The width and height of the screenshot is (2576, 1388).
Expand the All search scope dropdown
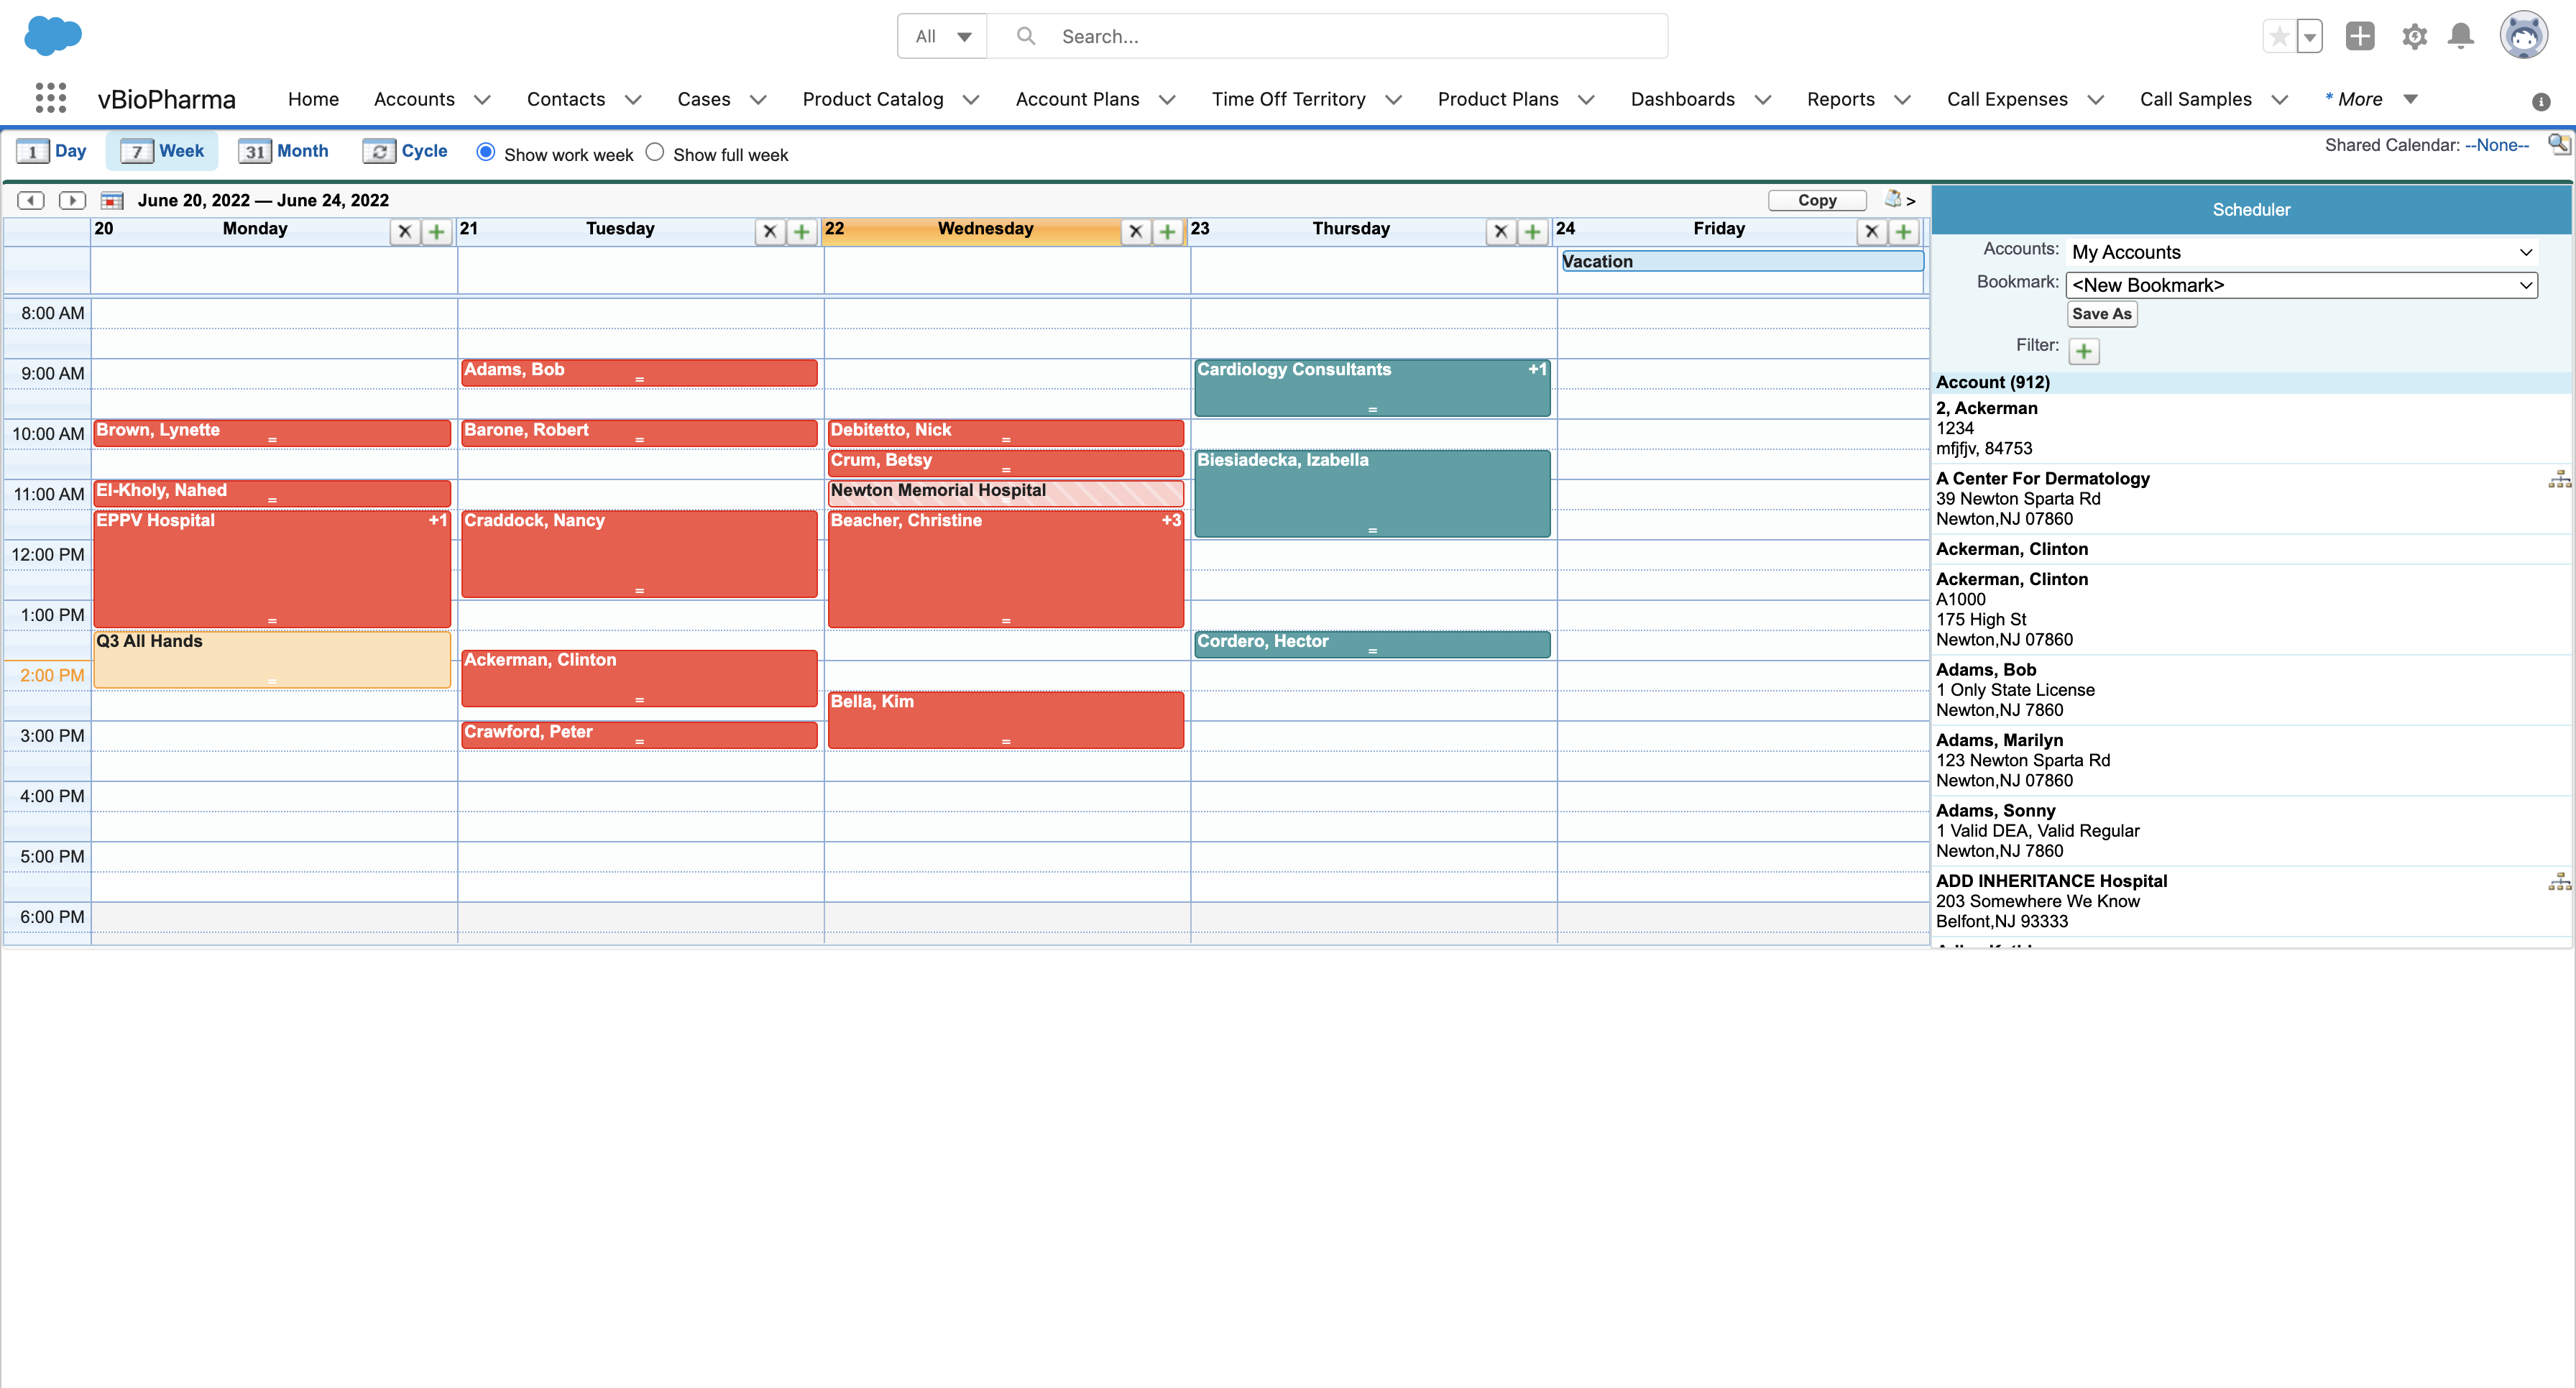(x=942, y=37)
